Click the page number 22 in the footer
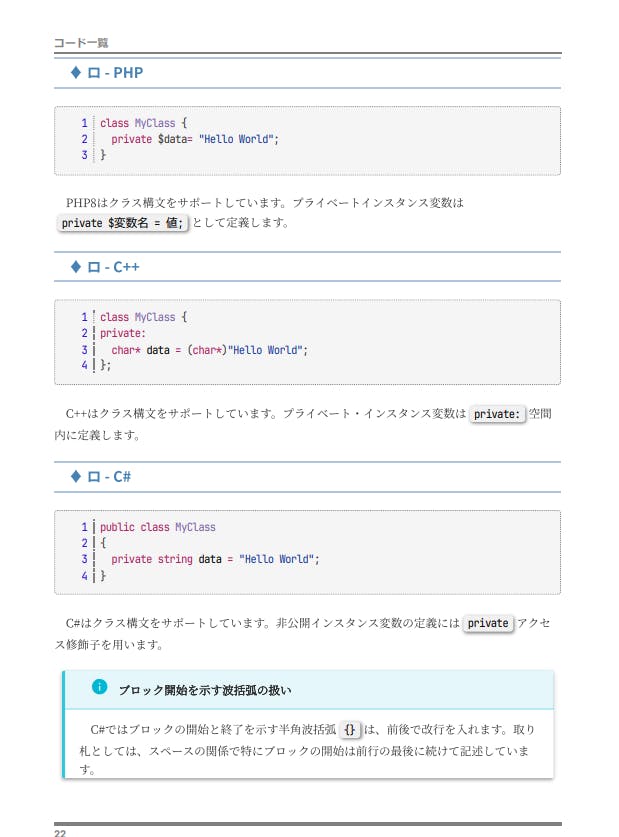The image size is (619, 837). [x=61, y=831]
